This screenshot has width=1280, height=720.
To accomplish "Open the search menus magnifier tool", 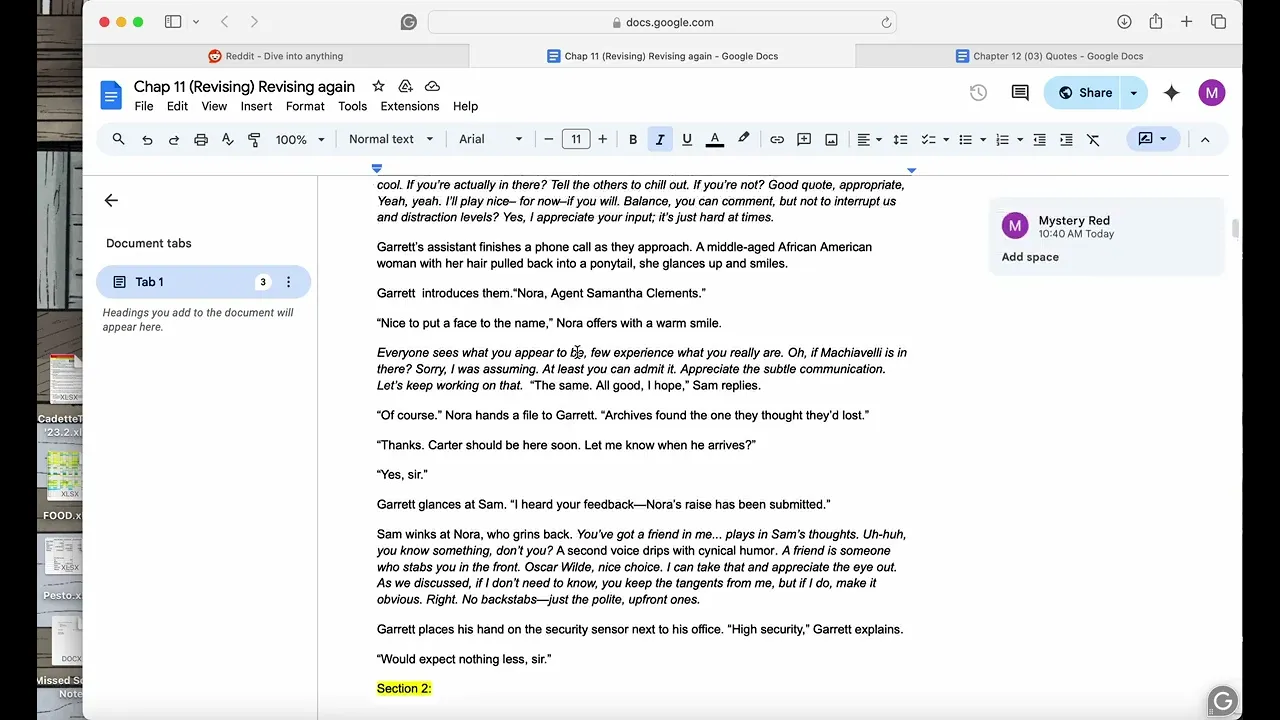I will (x=119, y=140).
